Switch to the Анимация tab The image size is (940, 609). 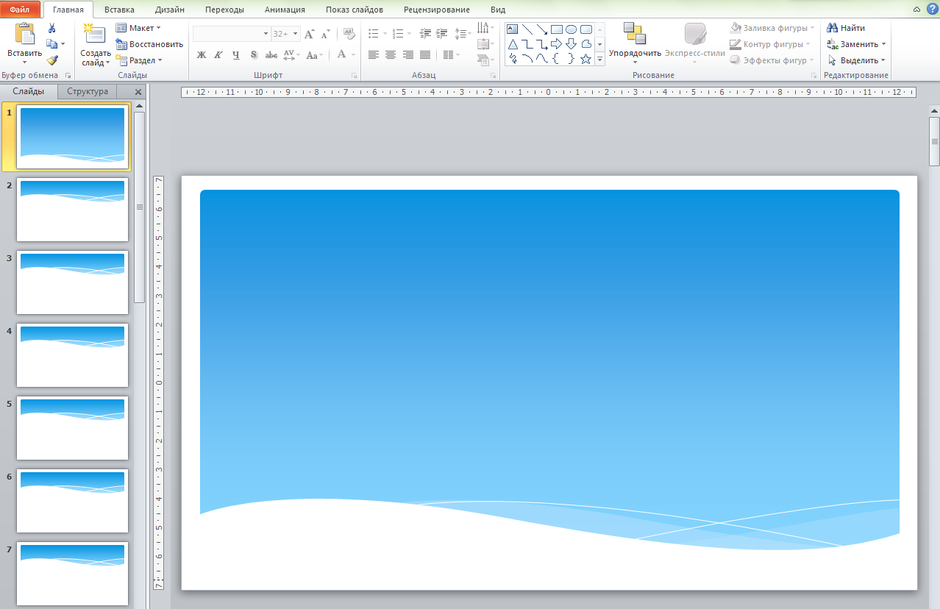pos(285,10)
